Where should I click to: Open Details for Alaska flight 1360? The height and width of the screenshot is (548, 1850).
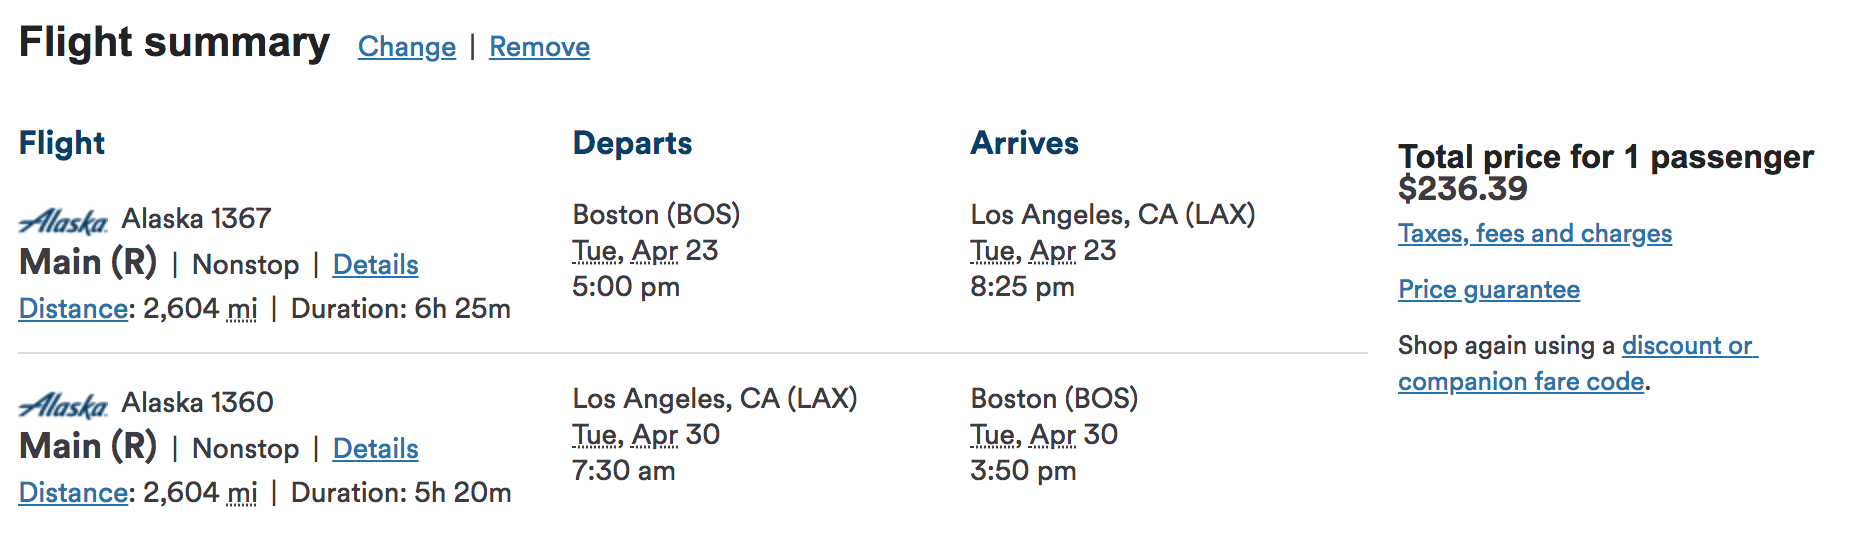coord(375,449)
